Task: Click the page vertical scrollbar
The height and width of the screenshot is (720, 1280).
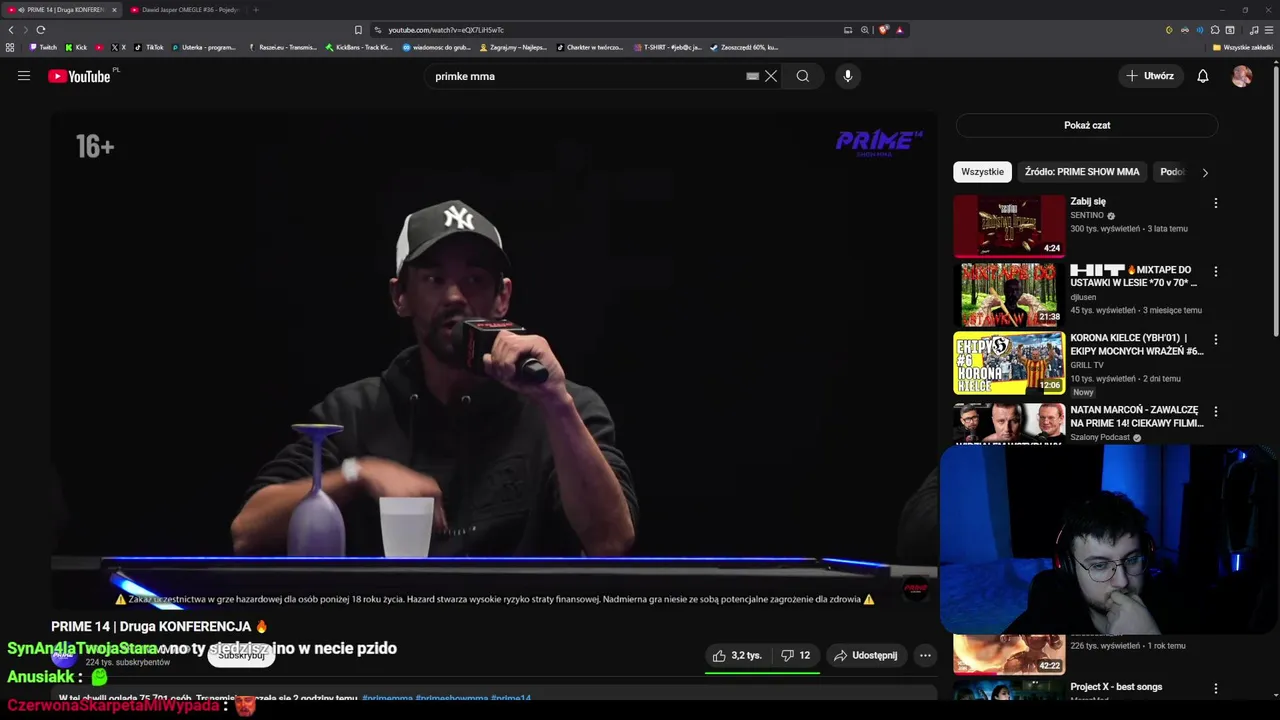Action: [x=1275, y=200]
